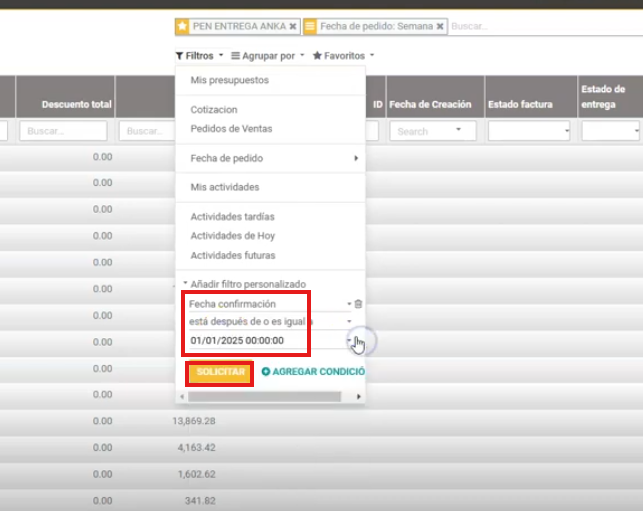
Task: Select the Cotizacion filter
Action: pyautogui.click(x=214, y=110)
